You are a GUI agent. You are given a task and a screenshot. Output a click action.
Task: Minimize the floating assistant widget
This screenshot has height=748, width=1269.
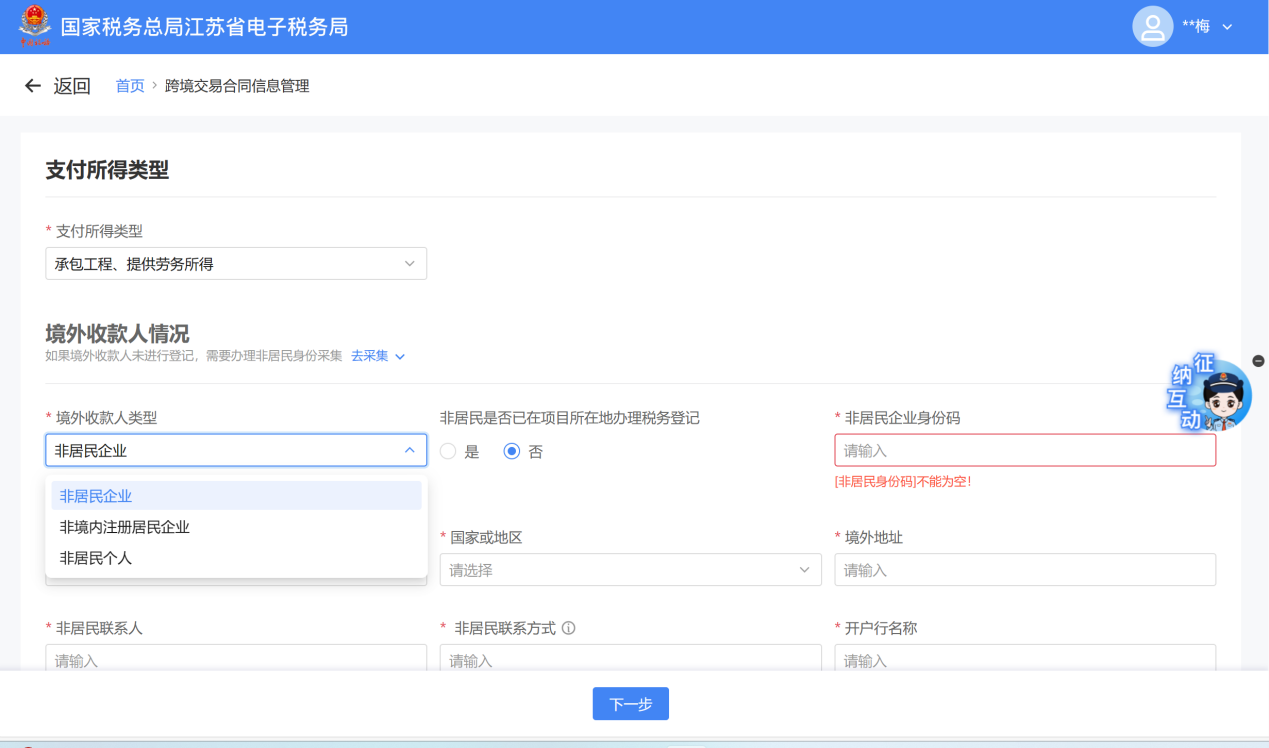pos(1258,360)
